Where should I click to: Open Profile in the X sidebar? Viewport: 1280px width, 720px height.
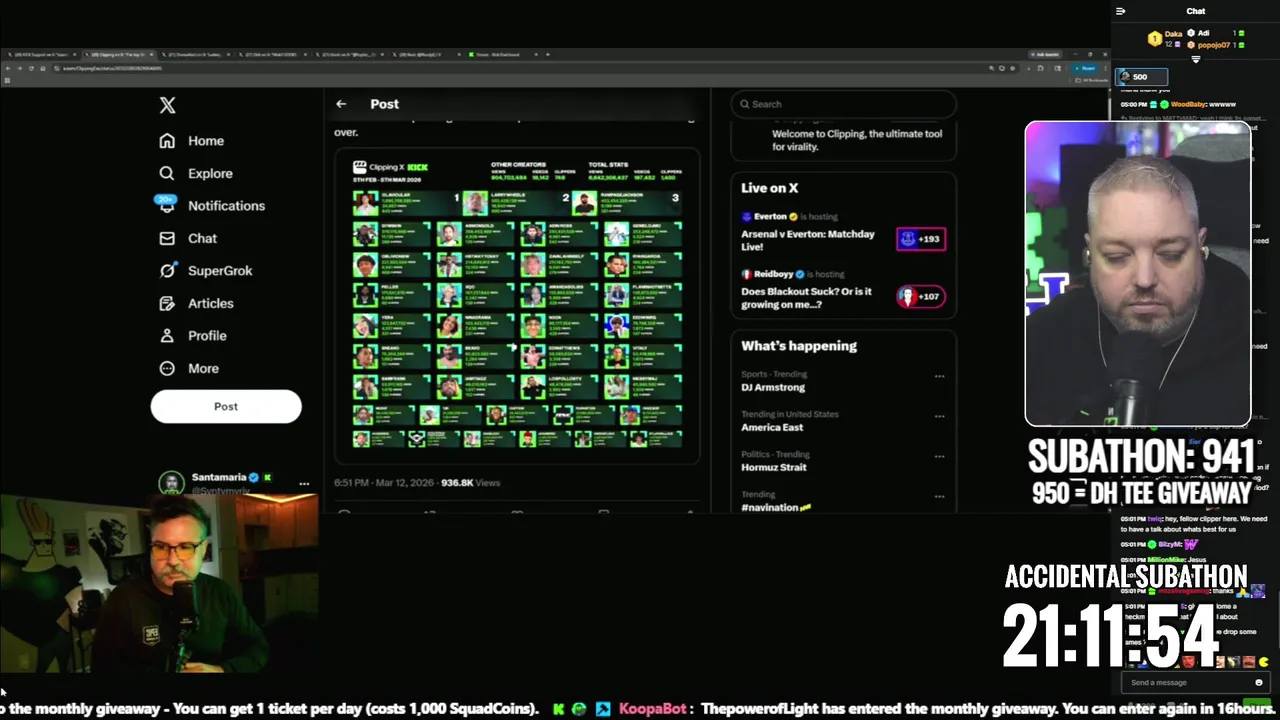pos(193,335)
